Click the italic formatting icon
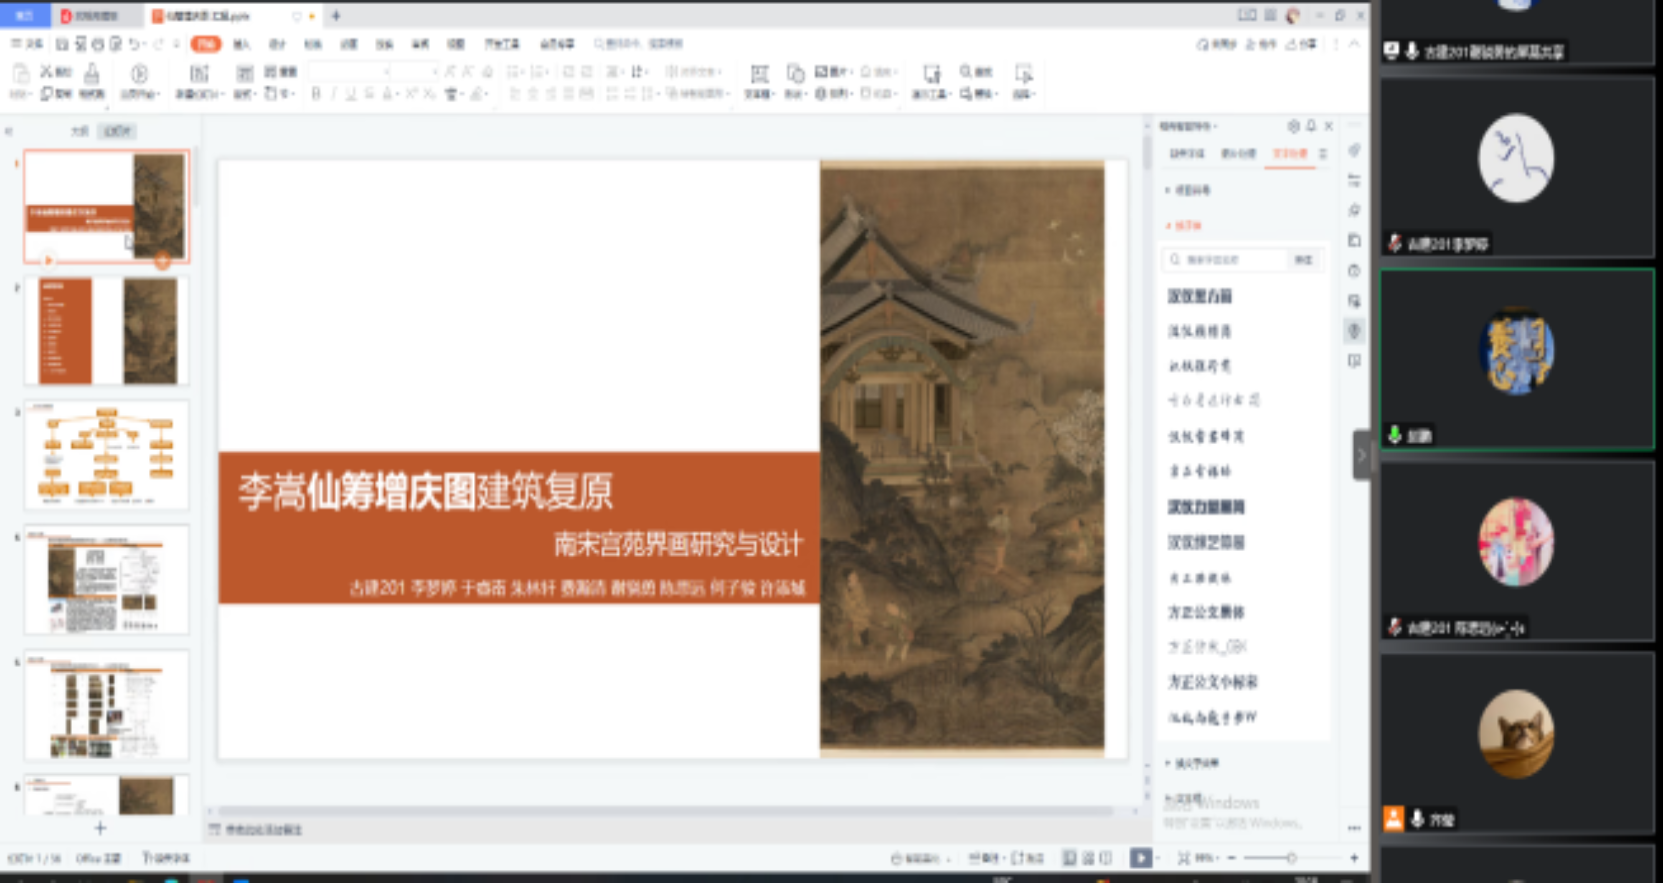The height and width of the screenshot is (885, 1663). [333, 94]
